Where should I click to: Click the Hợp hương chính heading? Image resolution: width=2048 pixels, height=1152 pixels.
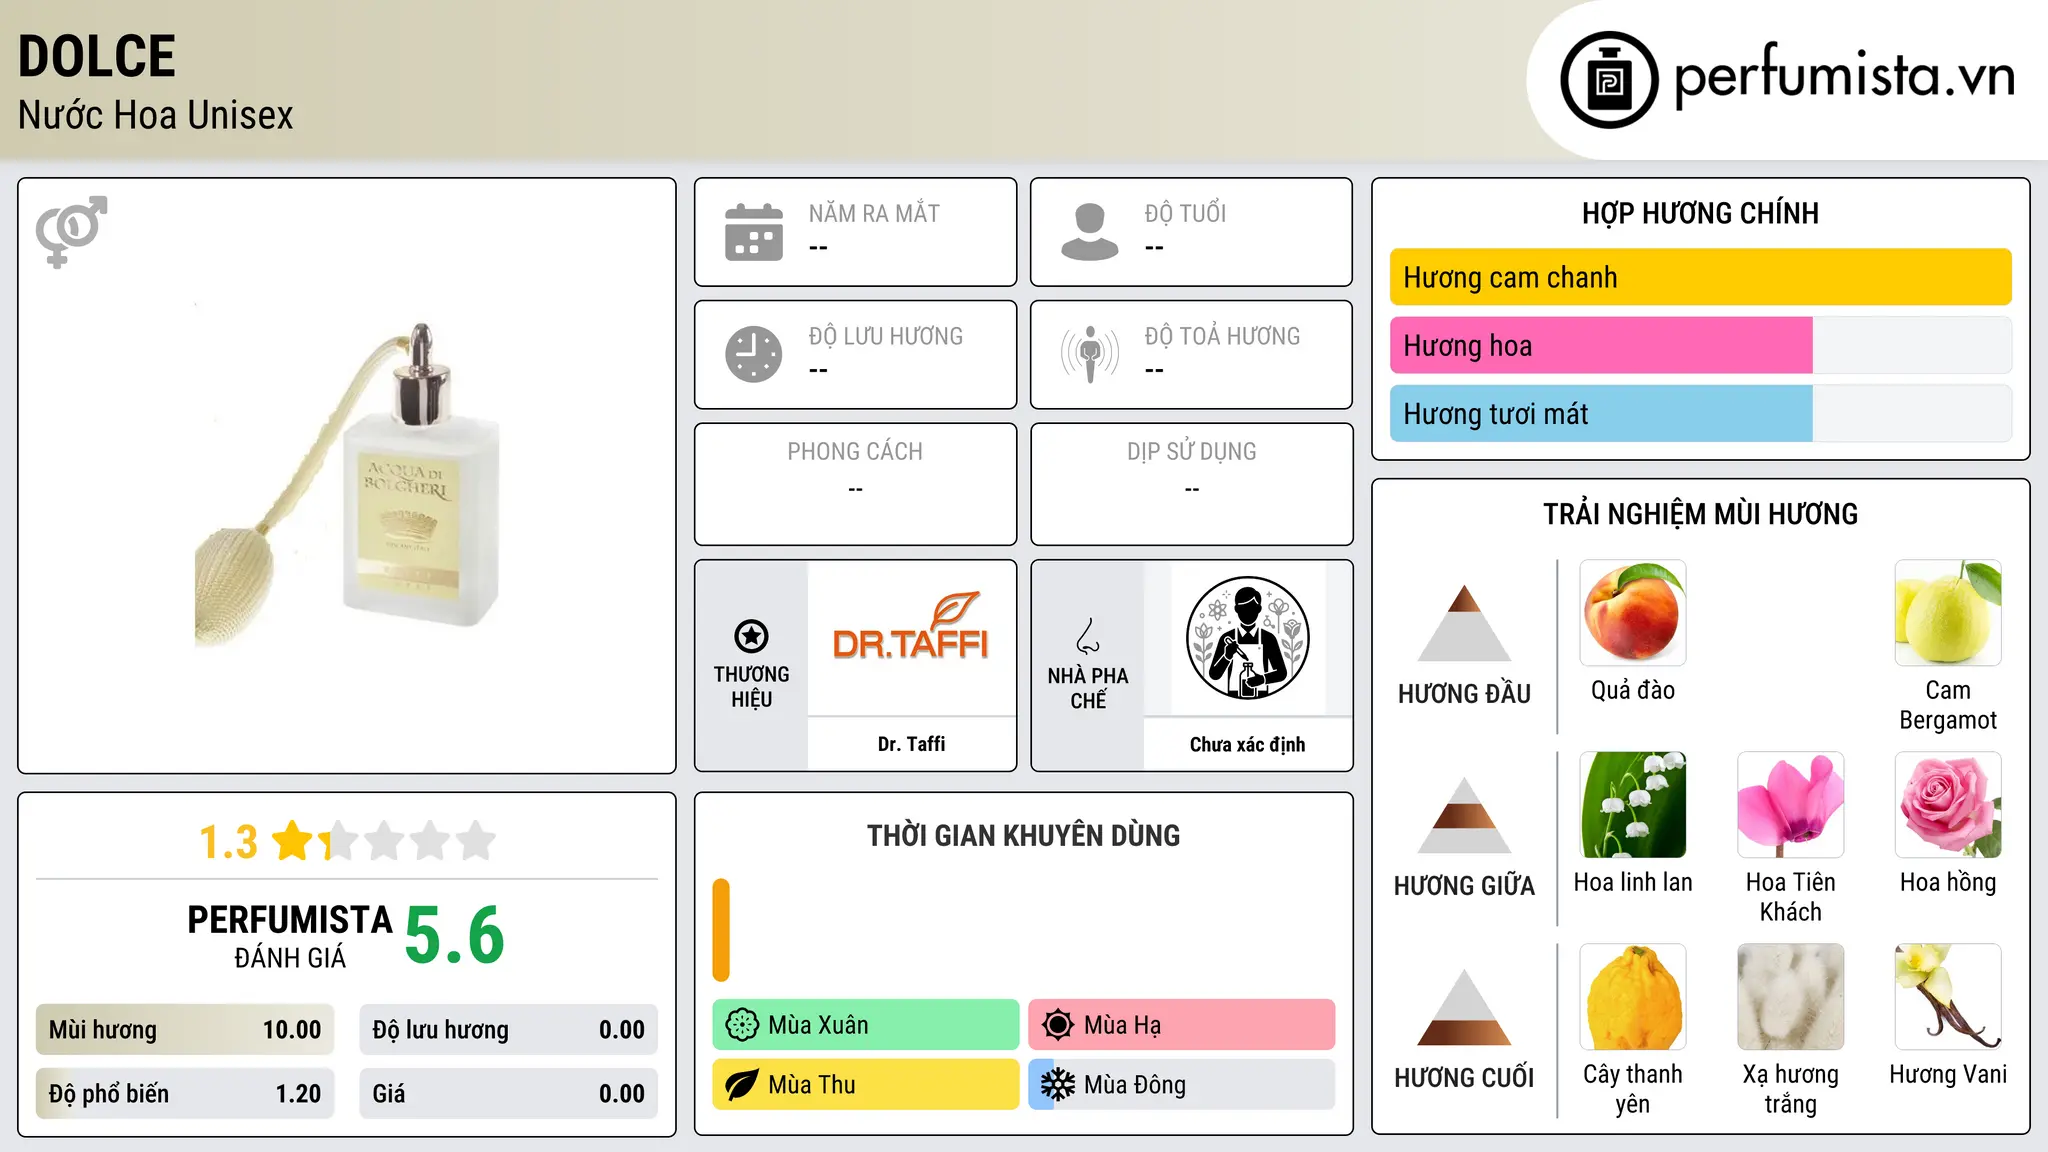[x=1700, y=213]
